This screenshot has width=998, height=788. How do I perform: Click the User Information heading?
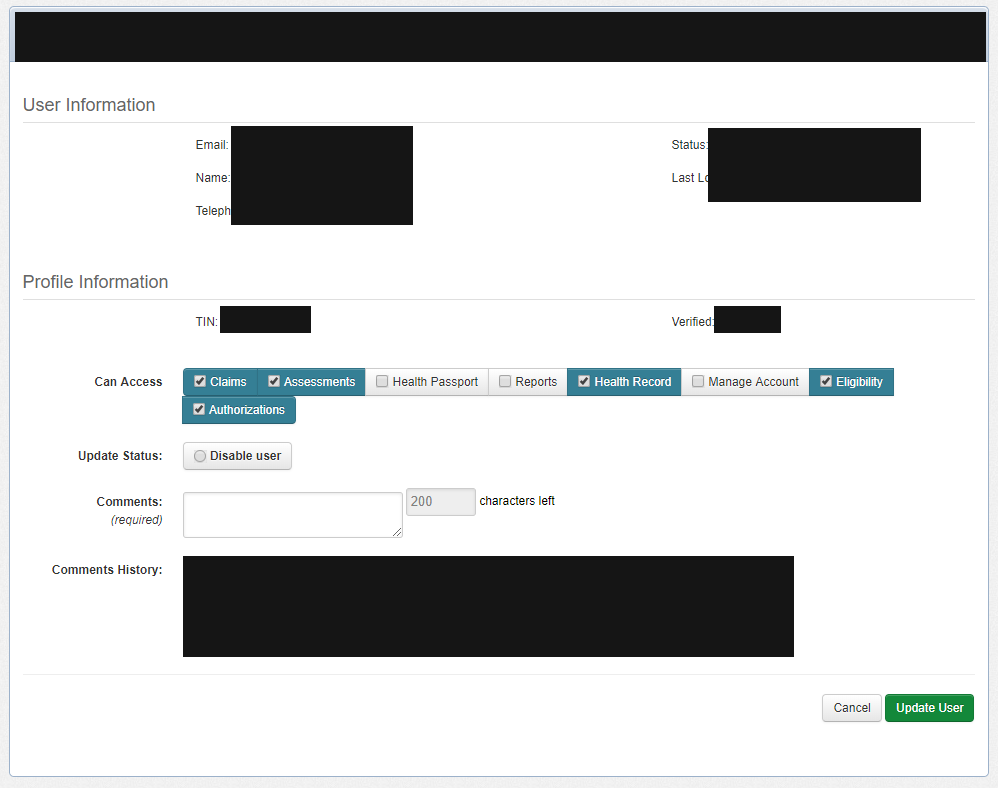[x=89, y=105]
